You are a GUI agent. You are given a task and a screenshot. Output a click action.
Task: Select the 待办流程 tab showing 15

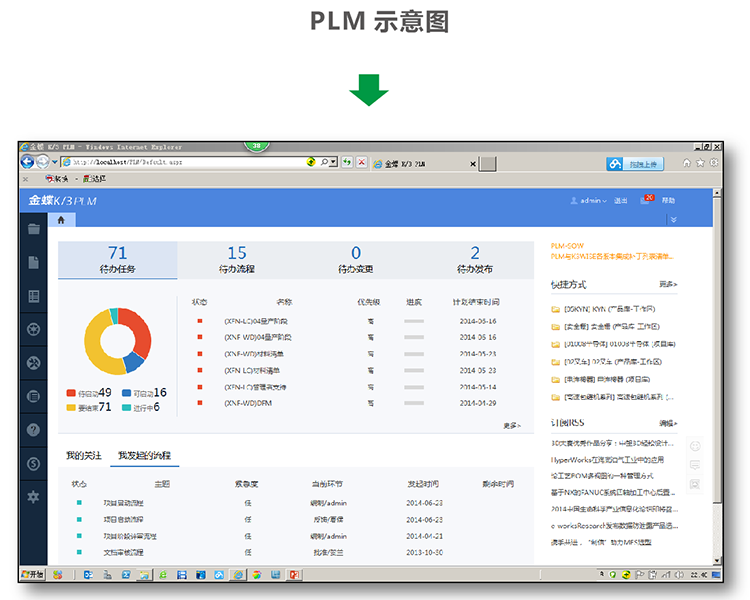click(x=237, y=260)
